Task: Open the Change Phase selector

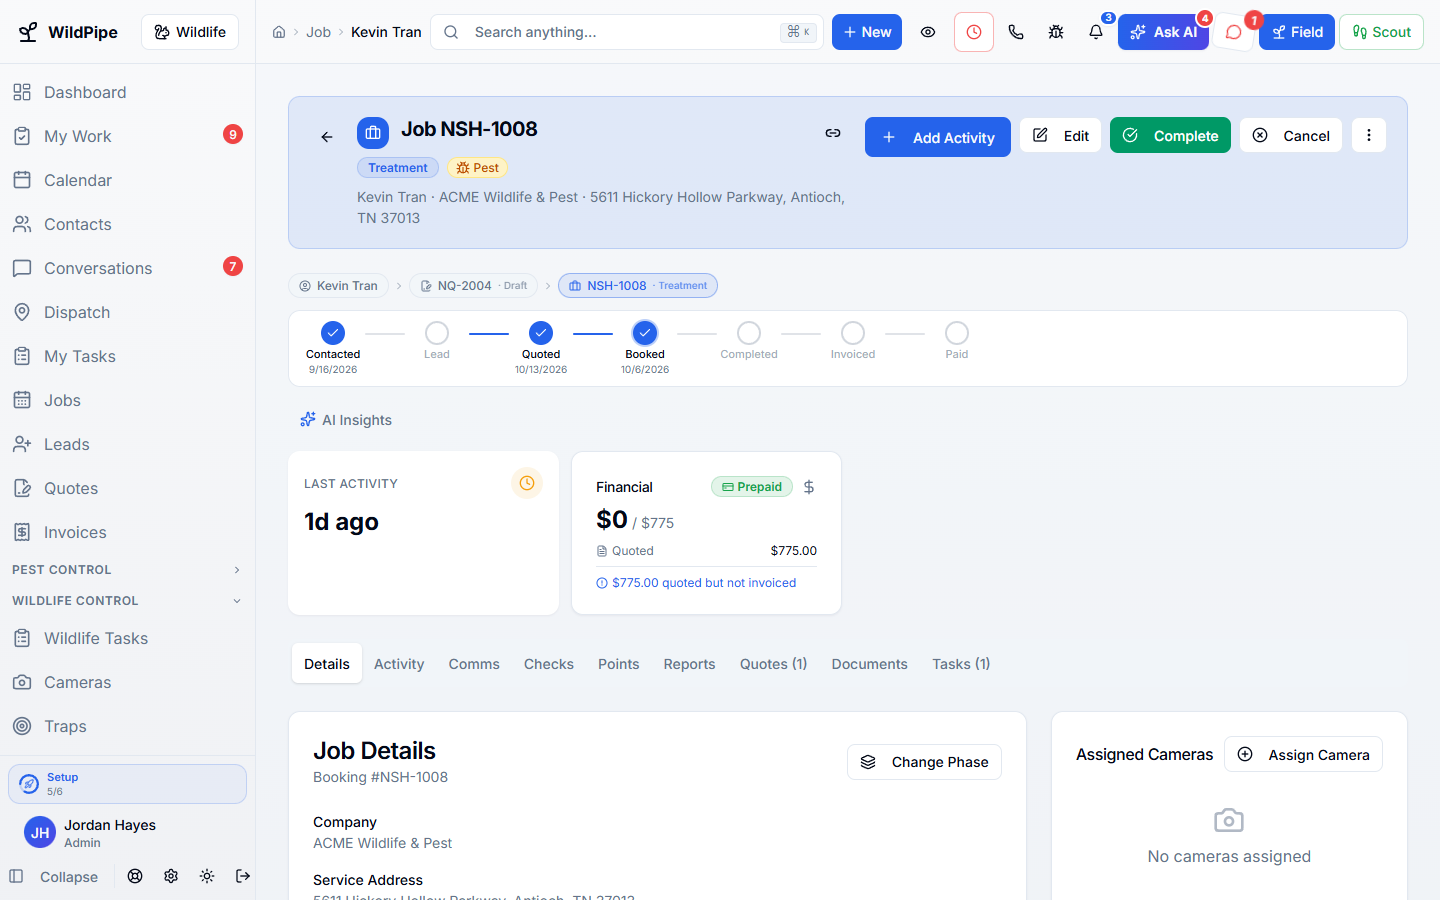Action: (x=924, y=762)
